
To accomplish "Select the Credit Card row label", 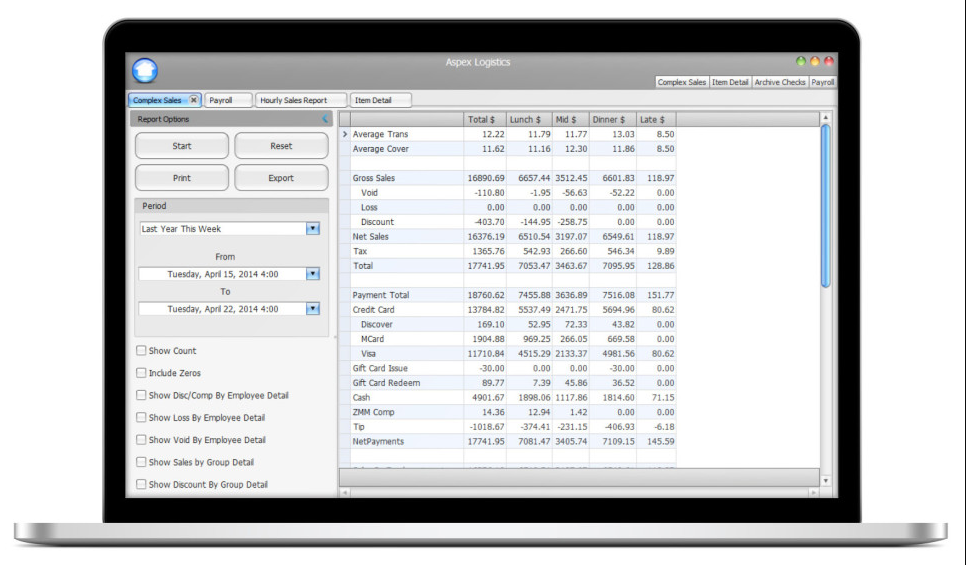I will coord(373,310).
